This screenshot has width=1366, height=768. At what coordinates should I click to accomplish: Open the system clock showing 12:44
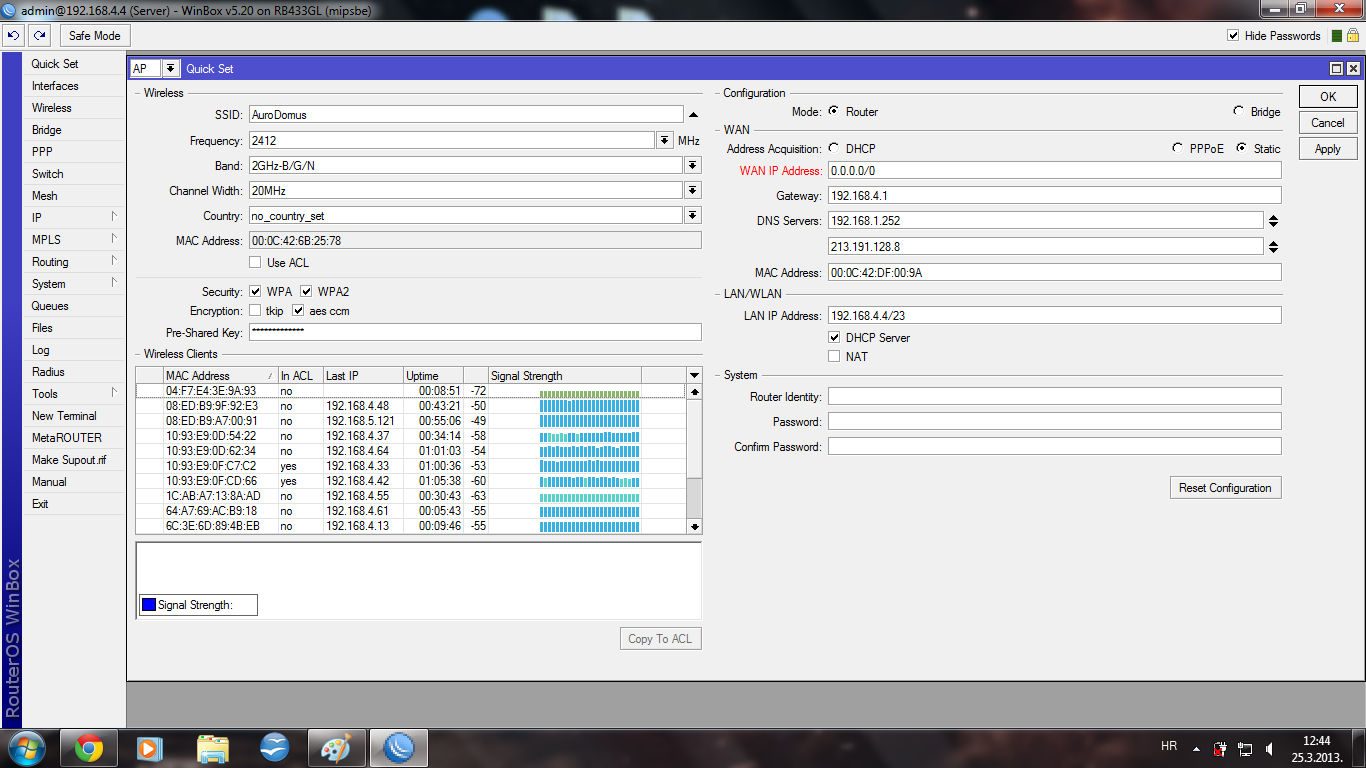[x=1317, y=748]
